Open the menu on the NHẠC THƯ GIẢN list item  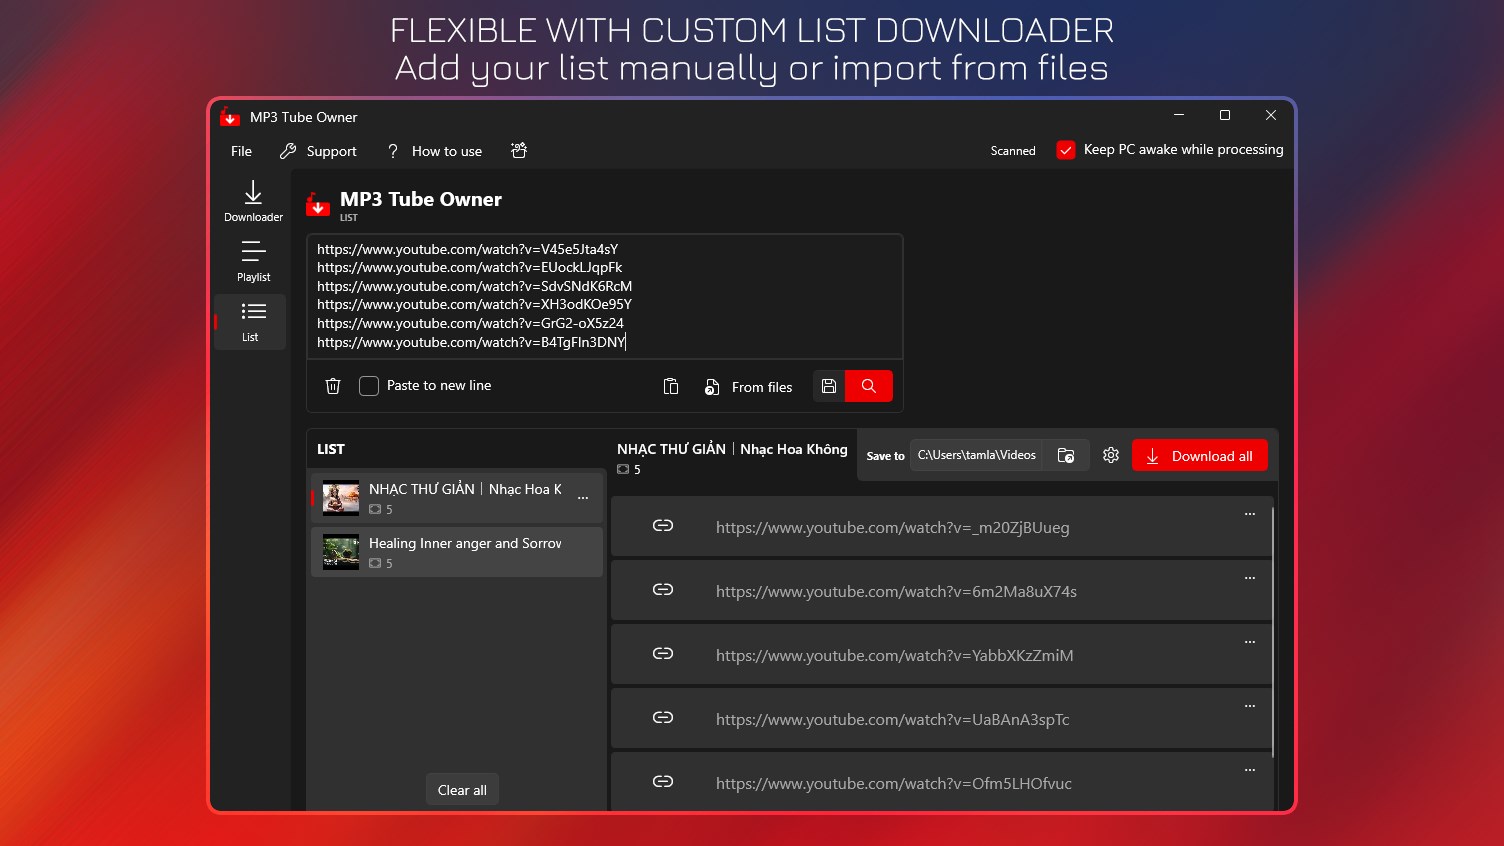[583, 496]
